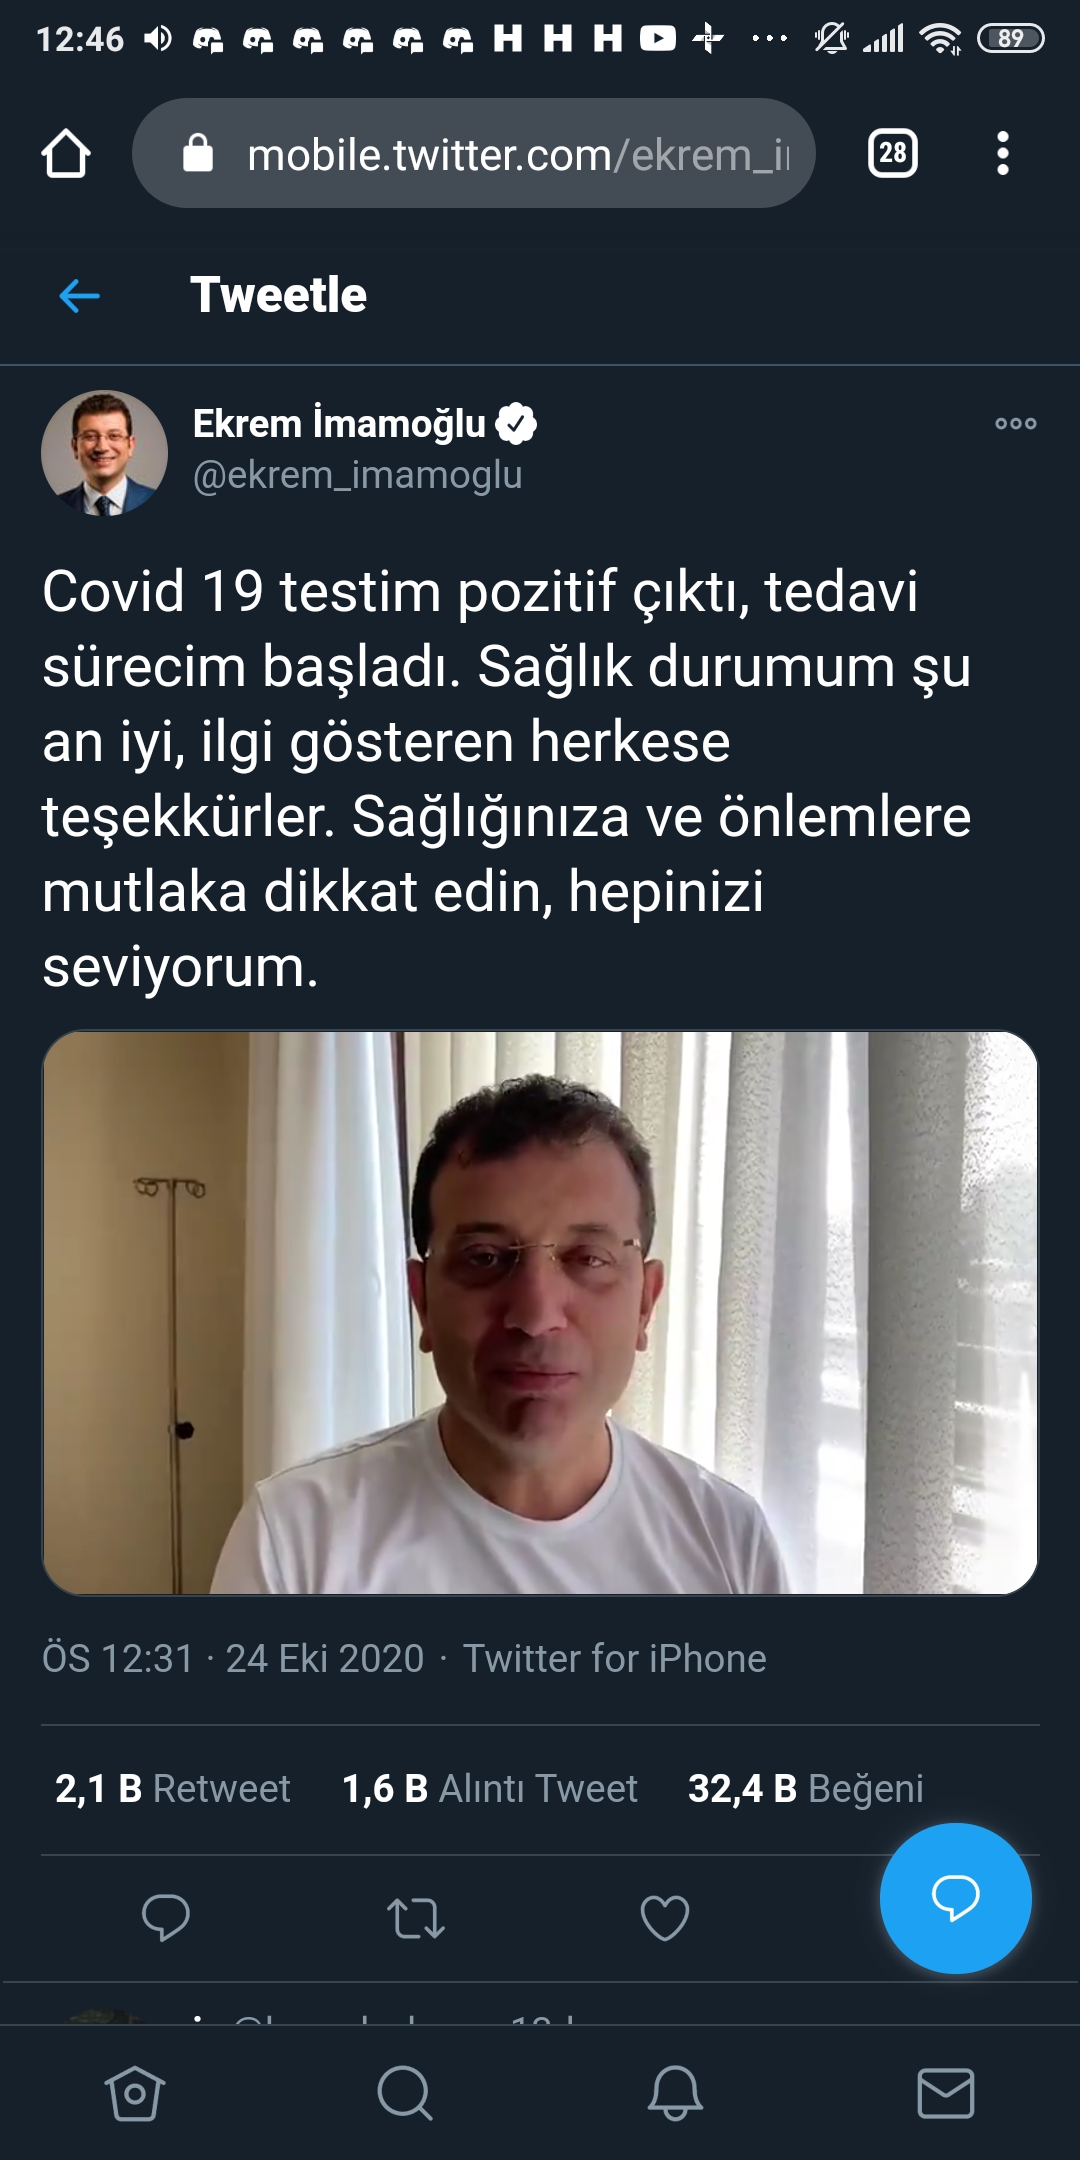Viewport: 1080px width, 2160px height.
Task: Open the Chrome three-dot overflow menu
Action: (x=1003, y=153)
